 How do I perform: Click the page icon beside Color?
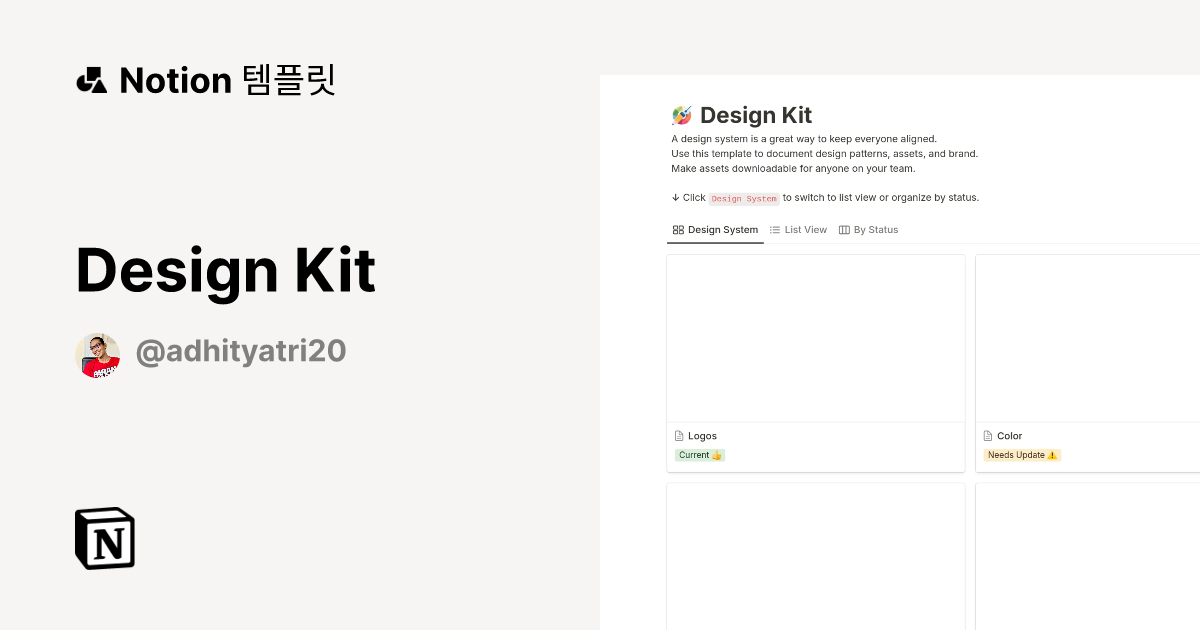tap(986, 435)
